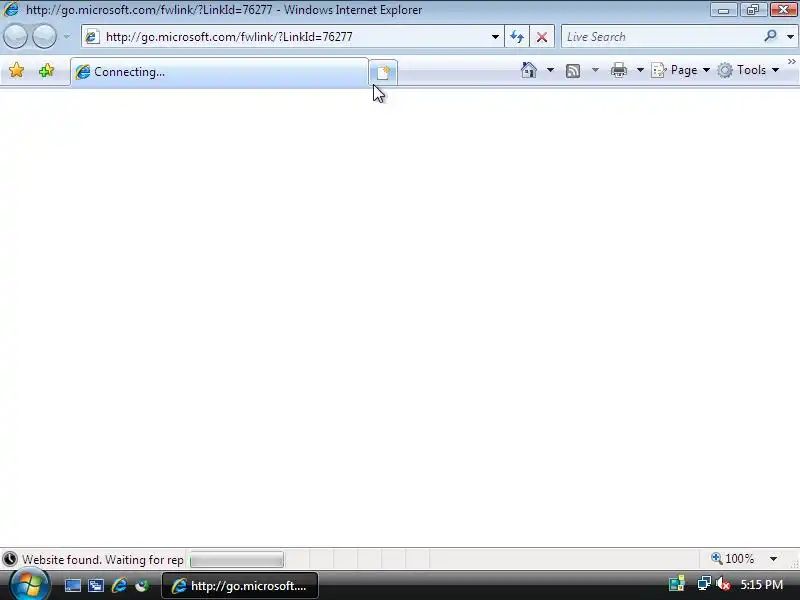Click the Refresh button

point(517,37)
